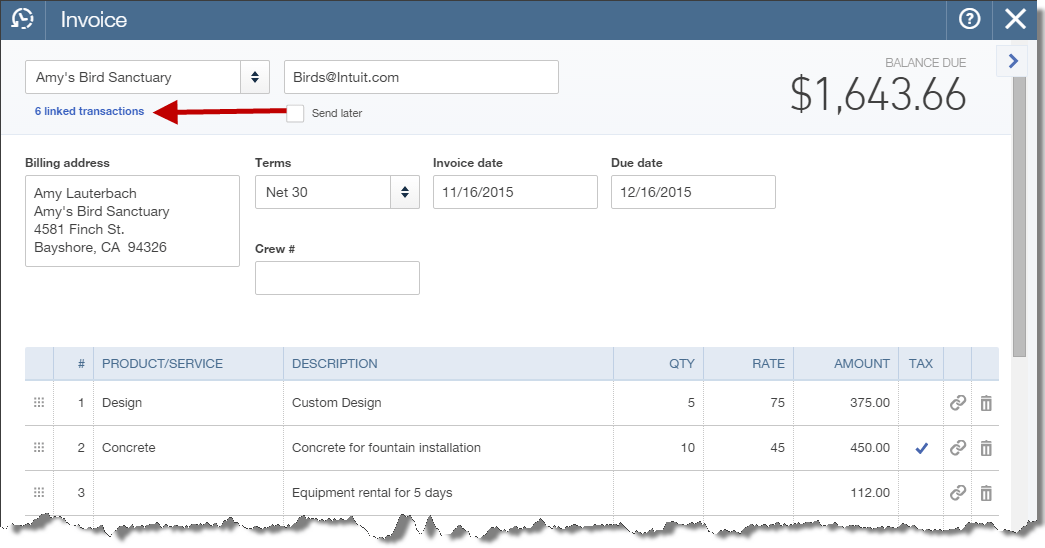Close the Invoice window with the X
This screenshot has width=1045, height=548.
point(1016,19)
